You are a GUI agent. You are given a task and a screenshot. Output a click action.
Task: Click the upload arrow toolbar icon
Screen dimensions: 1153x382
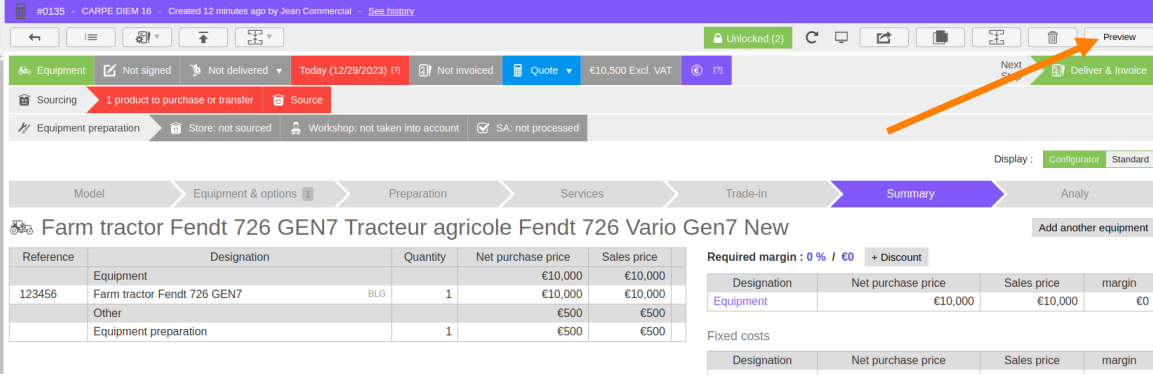203,37
